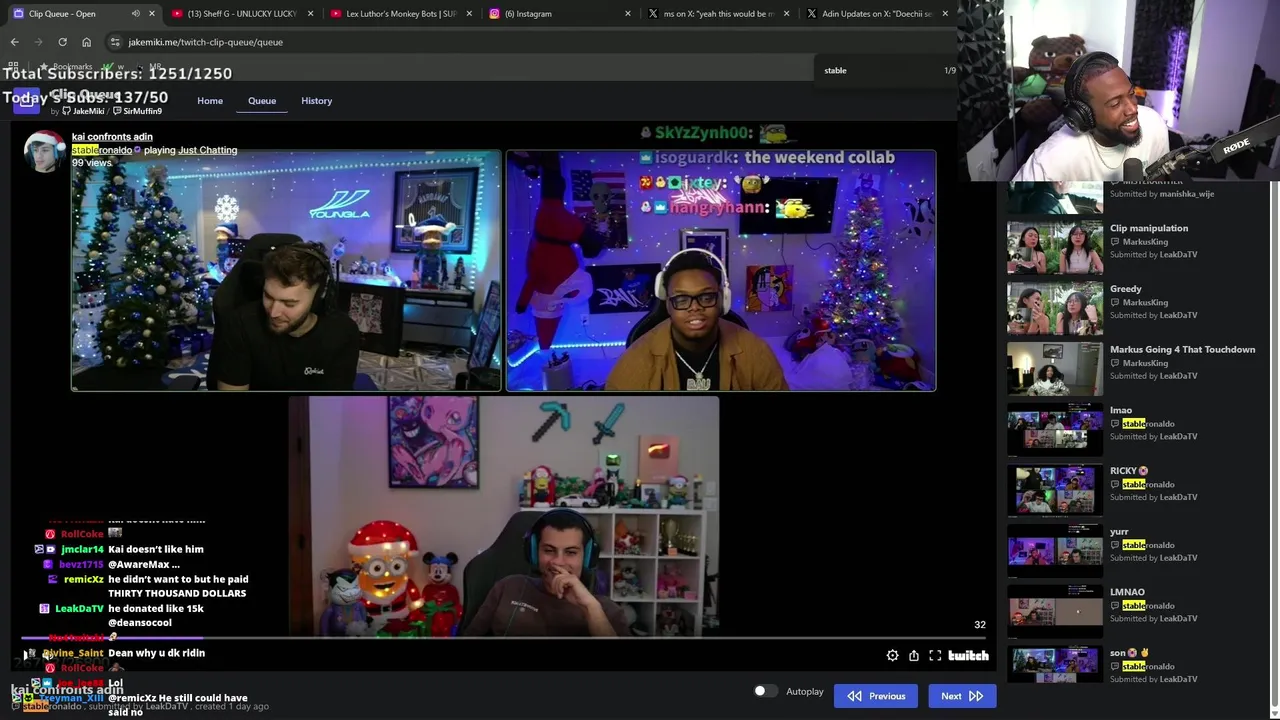Click the share clip icon in player
Viewport: 1280px width, 720px height.
pos(914,655)
